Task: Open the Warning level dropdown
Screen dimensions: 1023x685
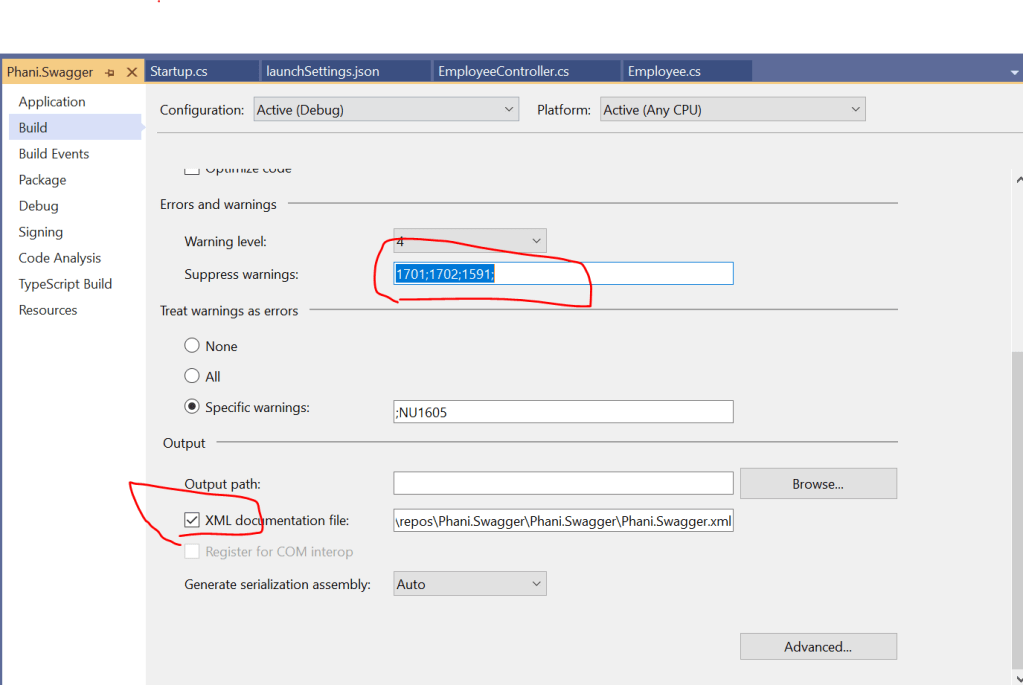Action: [x=469, y=242]
